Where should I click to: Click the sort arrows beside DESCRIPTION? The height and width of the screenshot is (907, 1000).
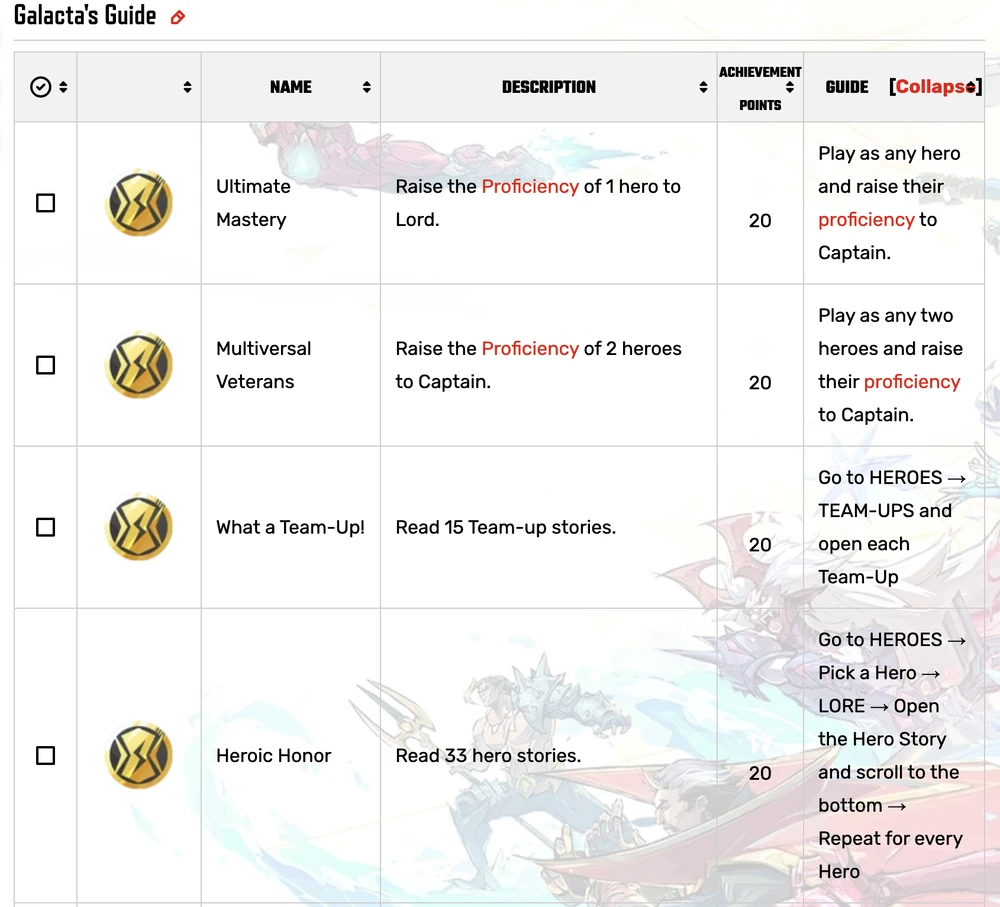point(703,86)
